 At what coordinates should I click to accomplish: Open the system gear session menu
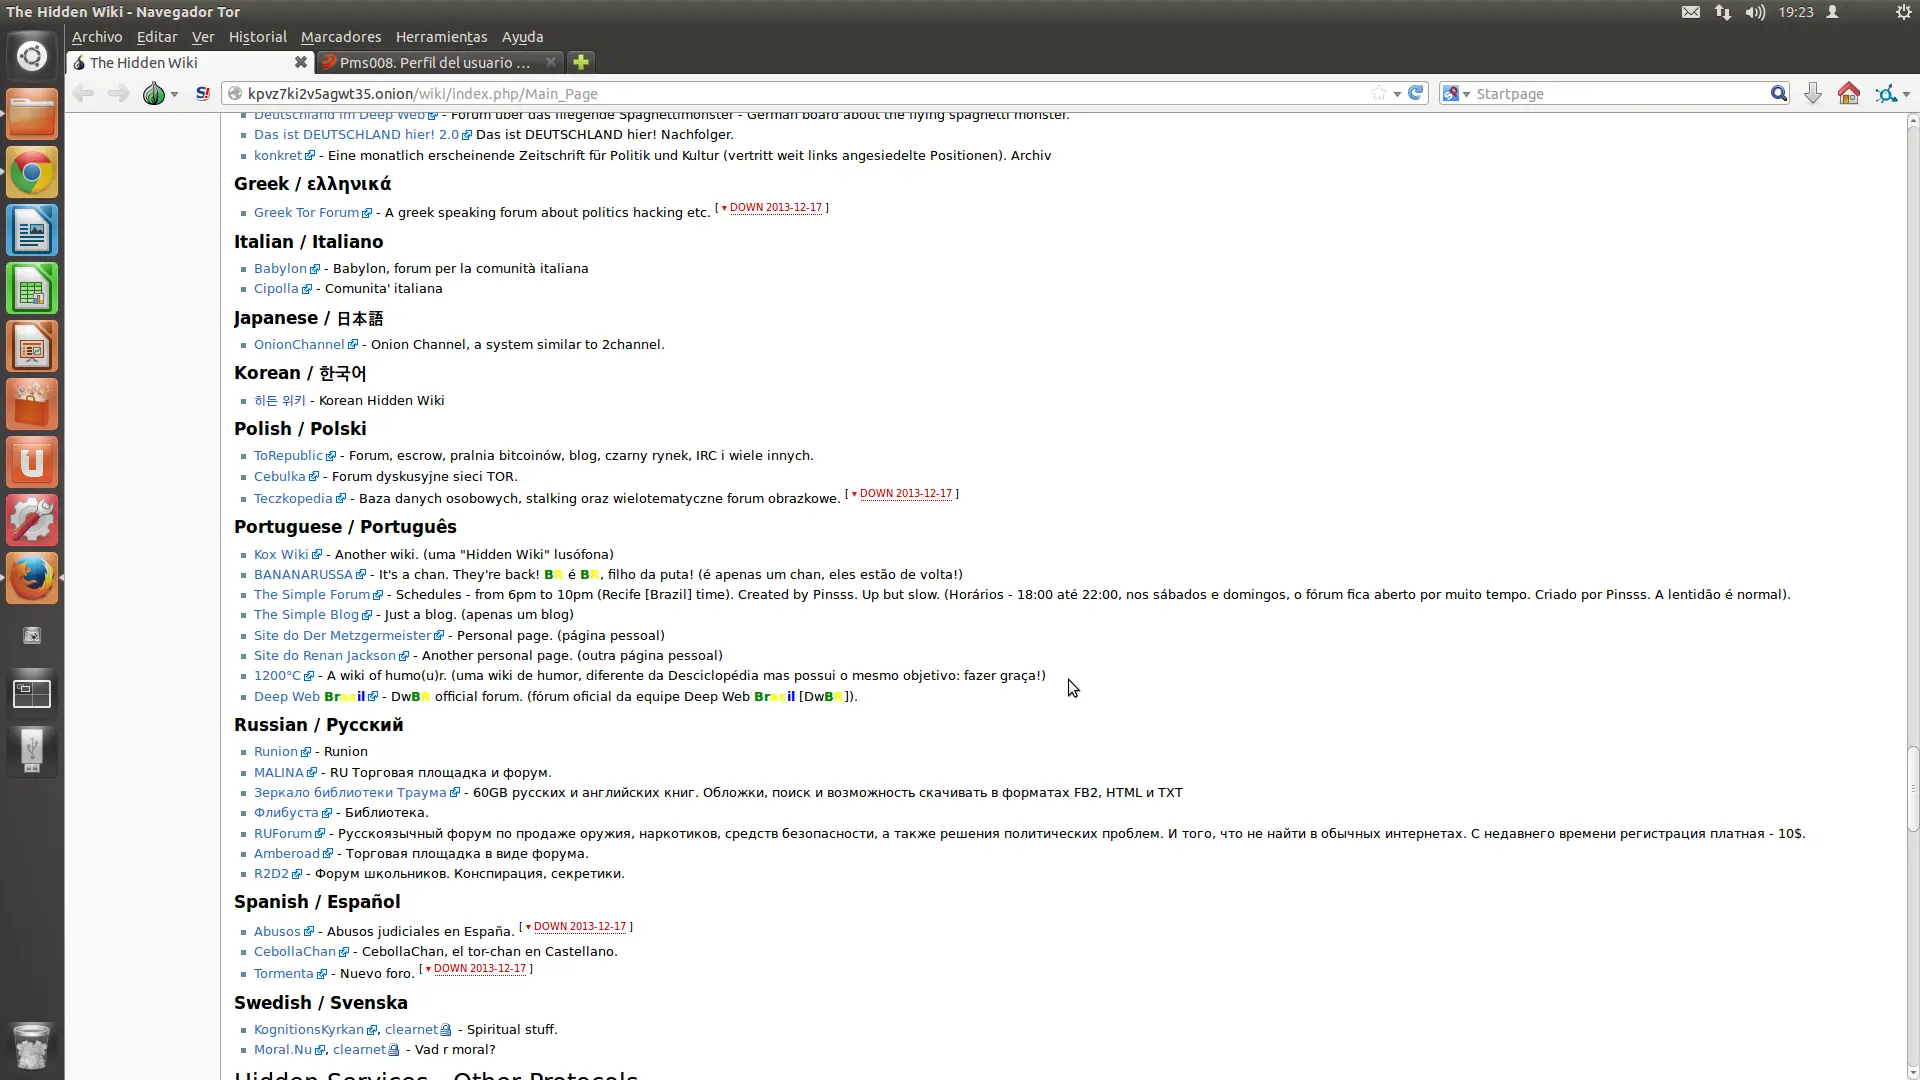[1903, 12]
